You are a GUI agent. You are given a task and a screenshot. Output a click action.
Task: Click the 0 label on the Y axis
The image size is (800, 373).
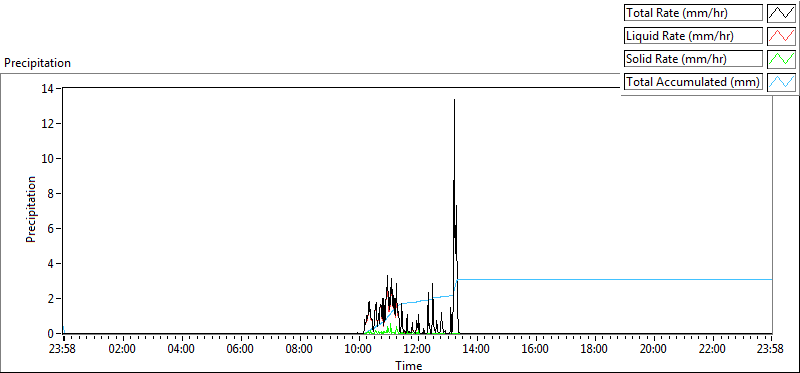(x=52, y=334)
